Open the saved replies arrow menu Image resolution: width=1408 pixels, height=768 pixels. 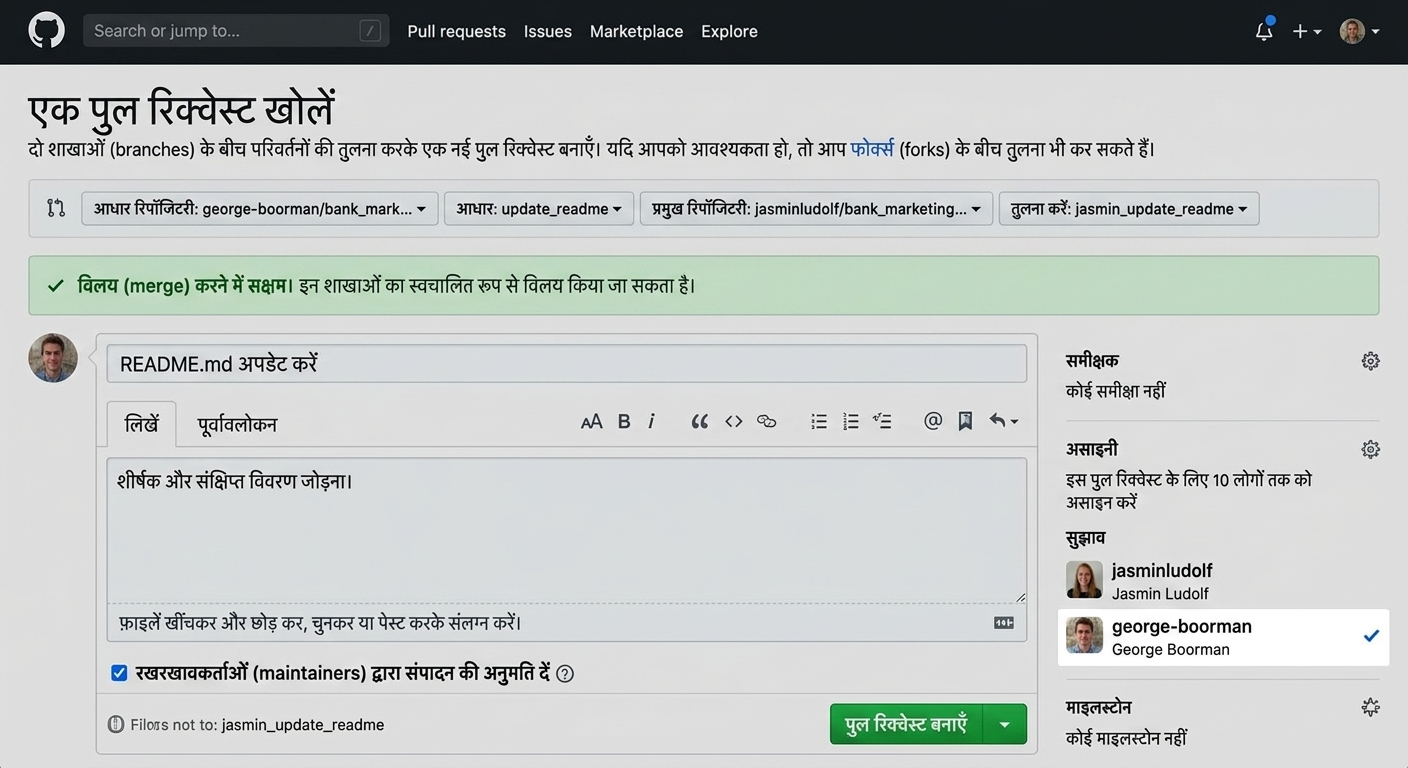[1003, 421]
